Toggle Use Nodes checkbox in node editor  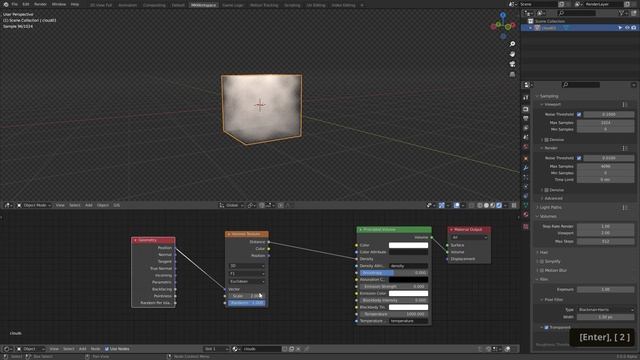pos(107,349)
